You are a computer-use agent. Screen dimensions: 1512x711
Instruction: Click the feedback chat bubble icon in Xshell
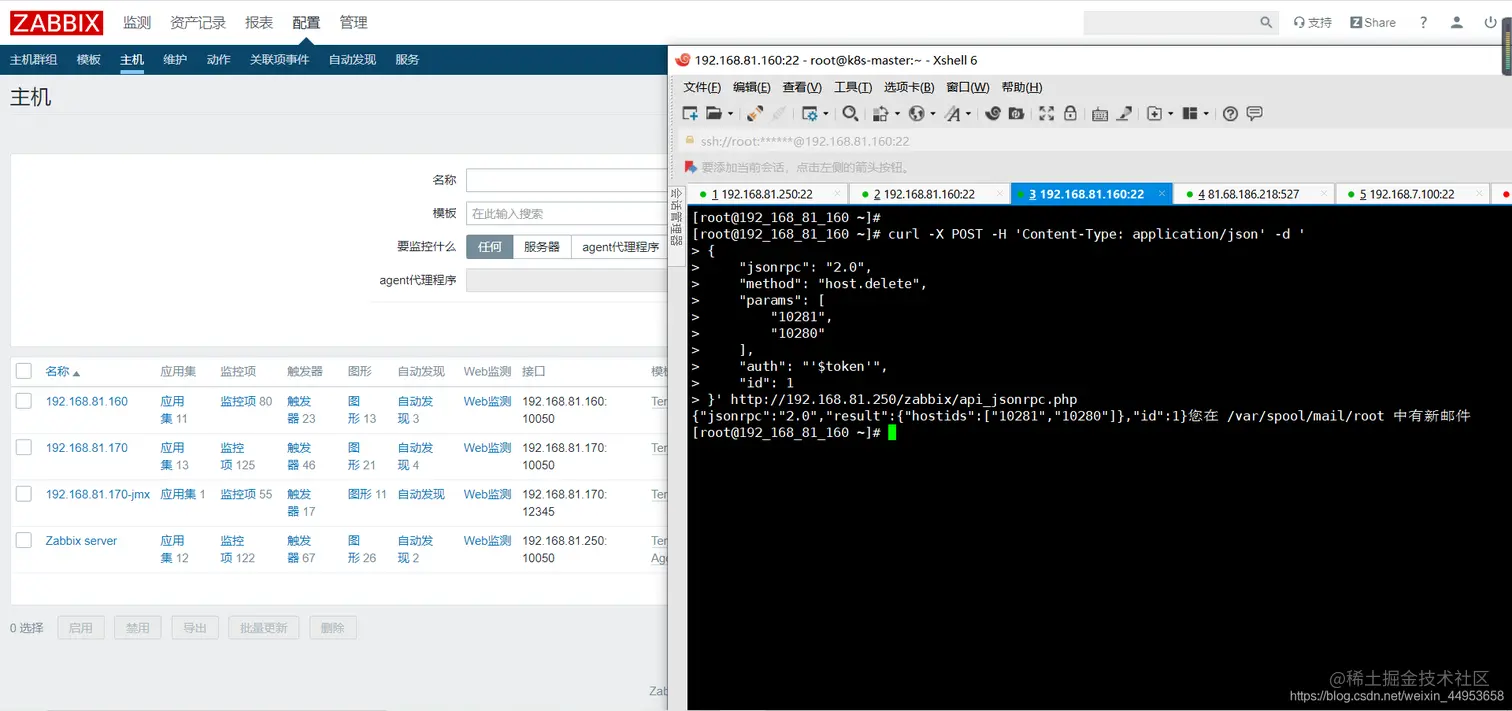tap(1255, 114)
